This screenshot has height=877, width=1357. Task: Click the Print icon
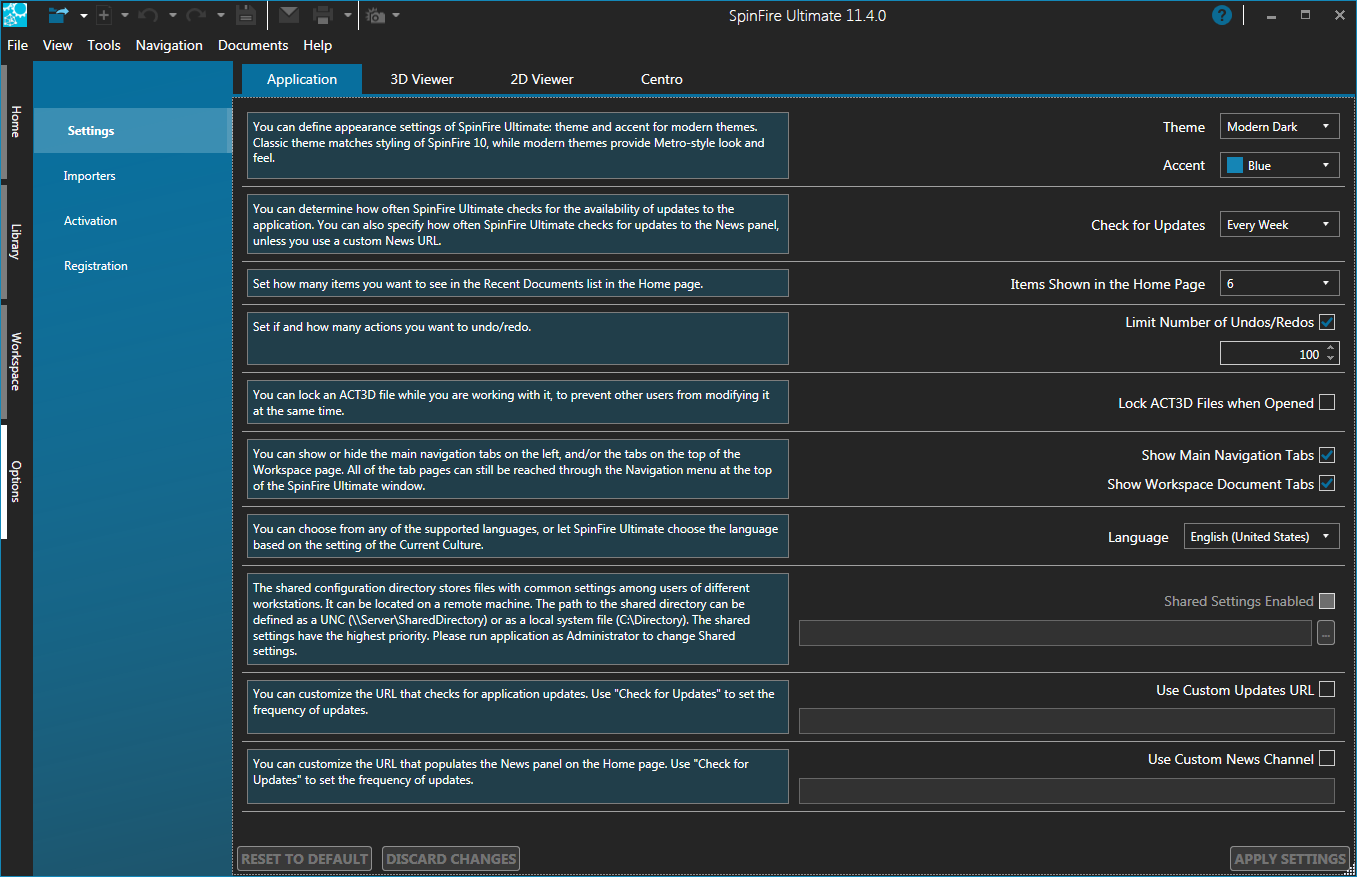(323, 15)
